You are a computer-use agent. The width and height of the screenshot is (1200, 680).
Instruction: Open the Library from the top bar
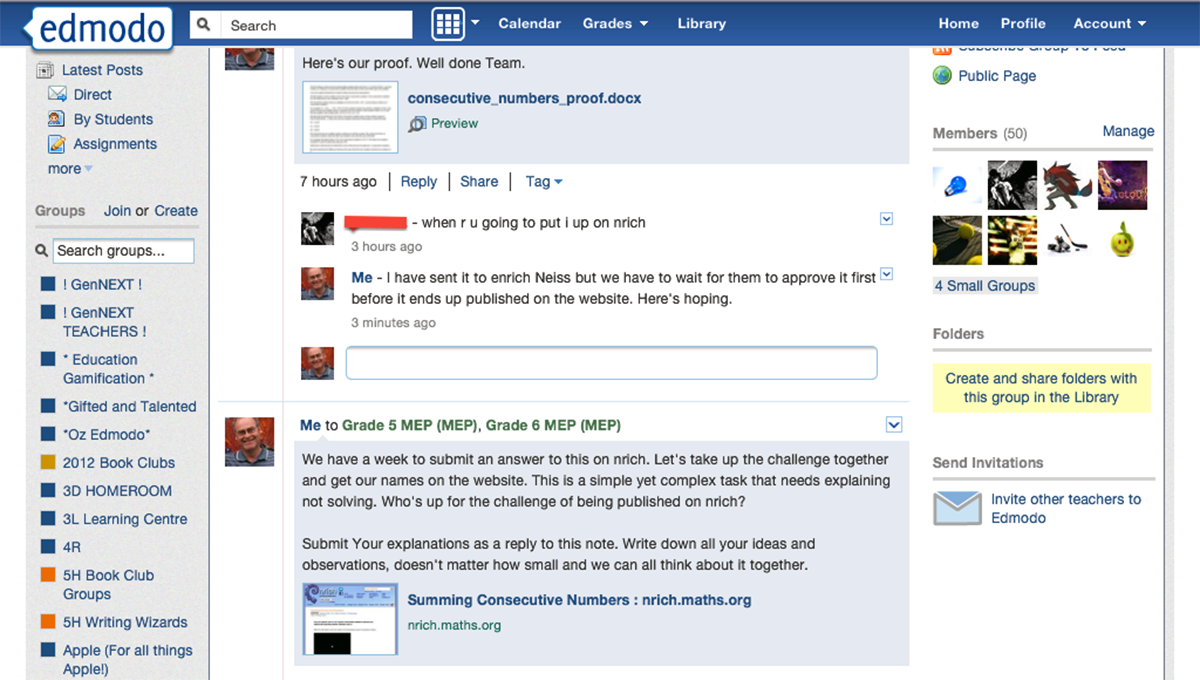(701, 23)
